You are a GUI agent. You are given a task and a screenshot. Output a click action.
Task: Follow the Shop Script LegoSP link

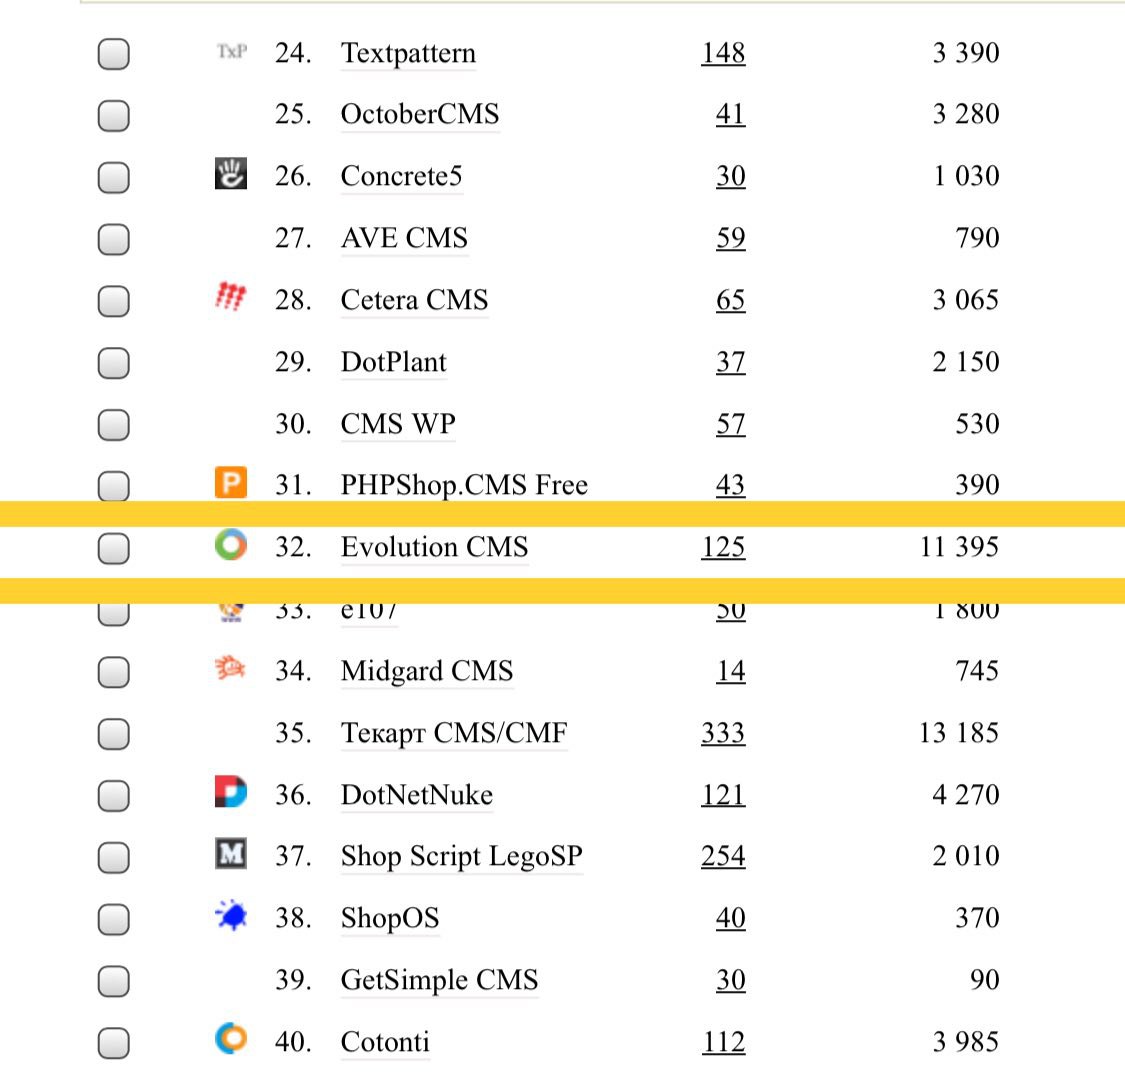461,856
